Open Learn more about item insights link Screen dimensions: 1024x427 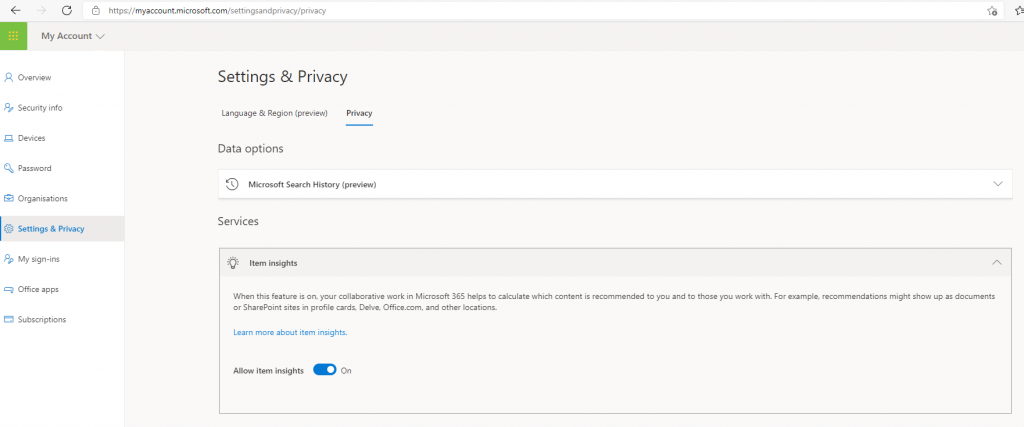pos(290,332)
